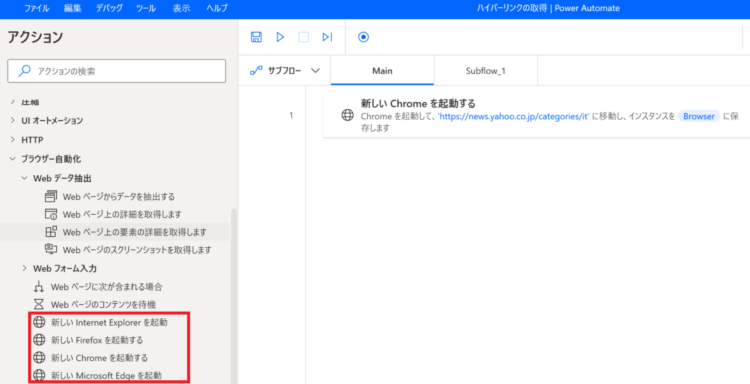
Task: Click the globe icon for 新しい Chrome を起動する
Action: (39, 357)
